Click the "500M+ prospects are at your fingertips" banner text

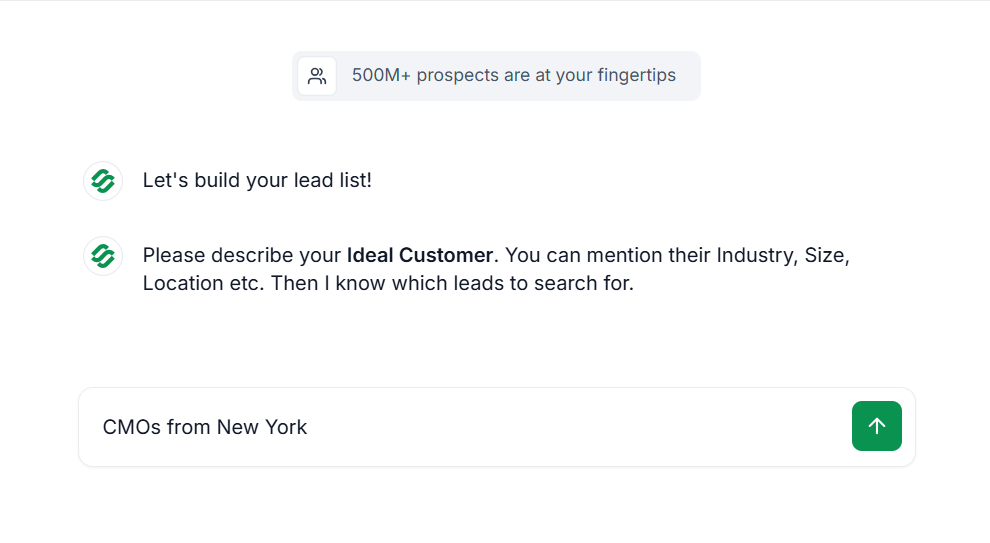(513, 76)
